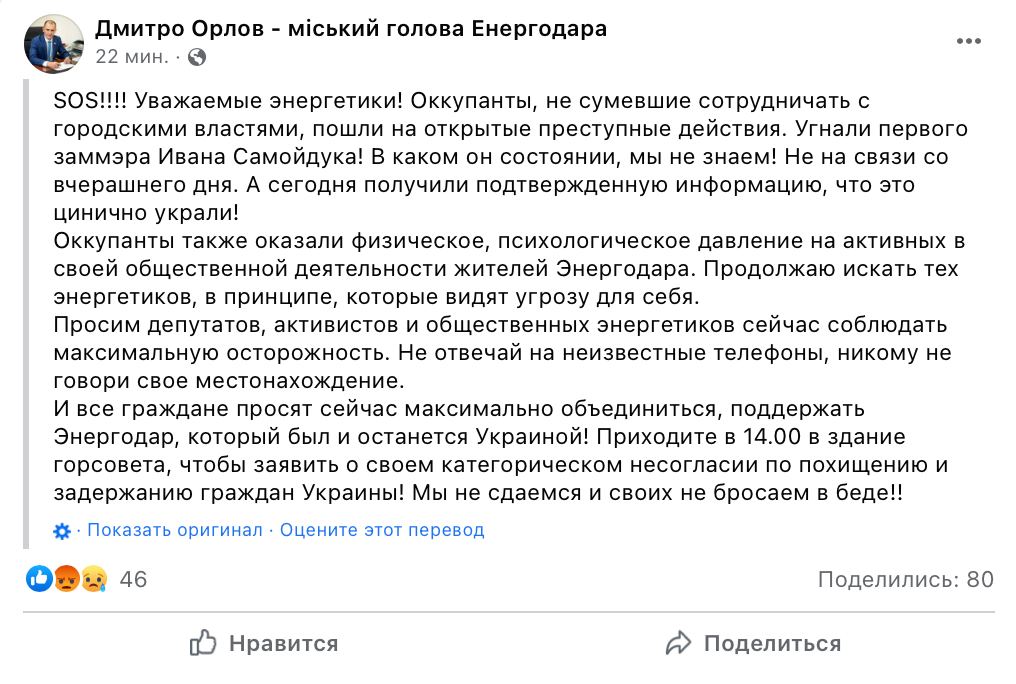Open translation settings gear icon

(x=62, y=532)
